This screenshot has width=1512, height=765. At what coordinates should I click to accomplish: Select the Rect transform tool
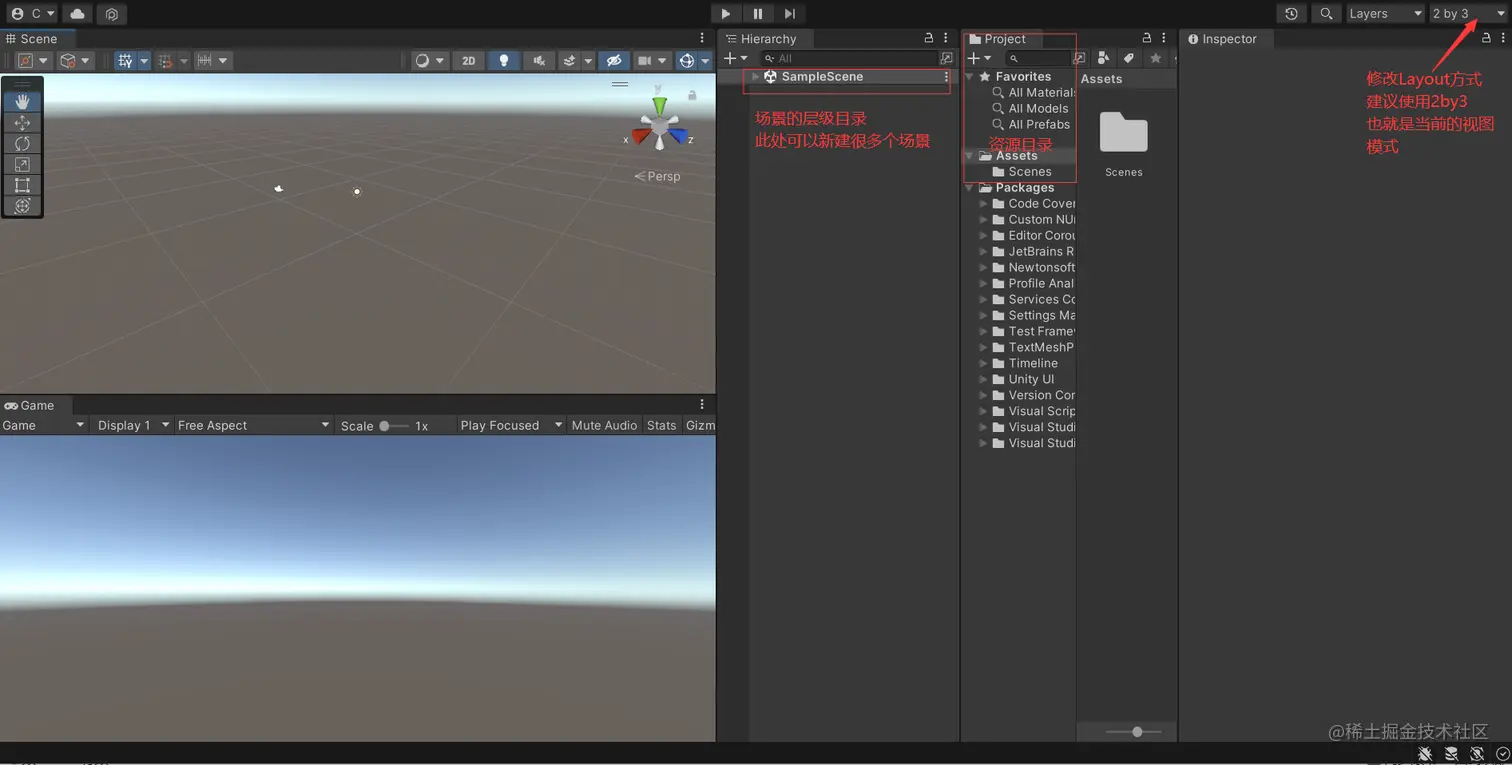click(x=22, y=185)
